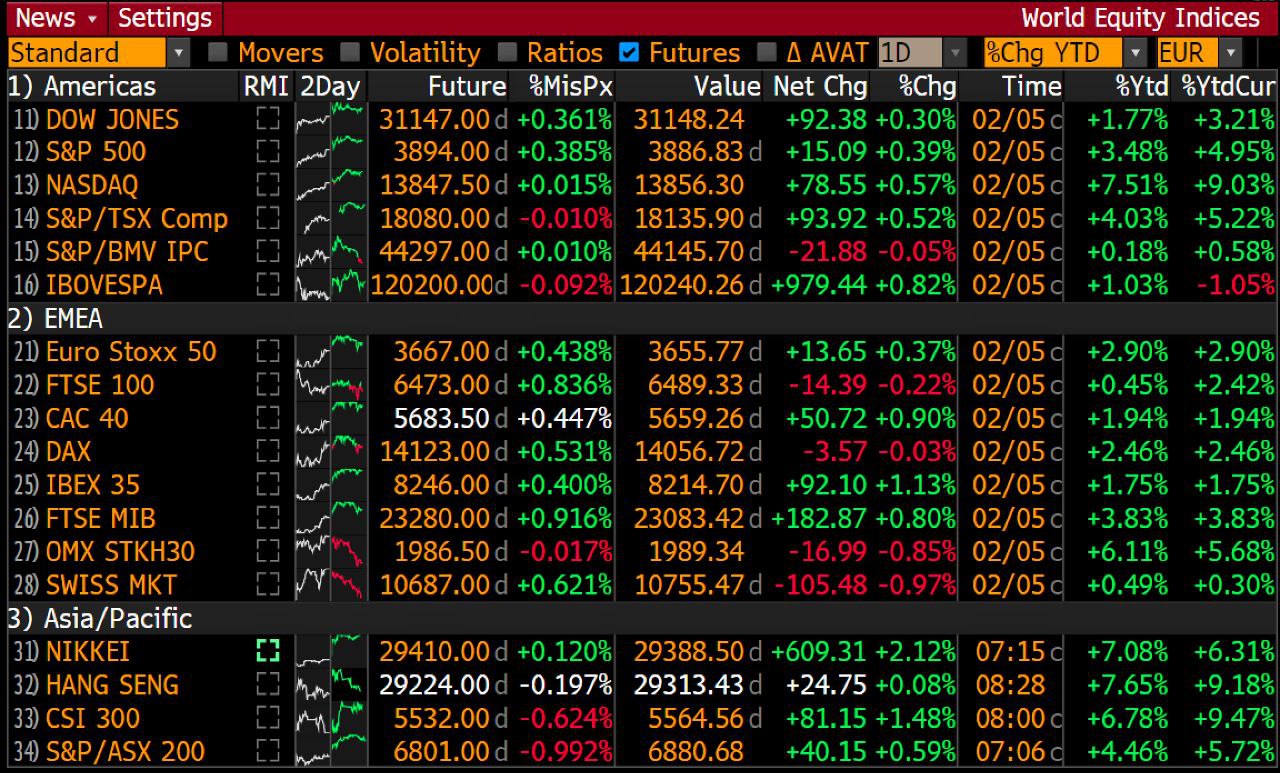Viewport: 1280px width, 773px height.
Task: Sort by the %YtdCur column header
Action: [x=1228, y=86]
